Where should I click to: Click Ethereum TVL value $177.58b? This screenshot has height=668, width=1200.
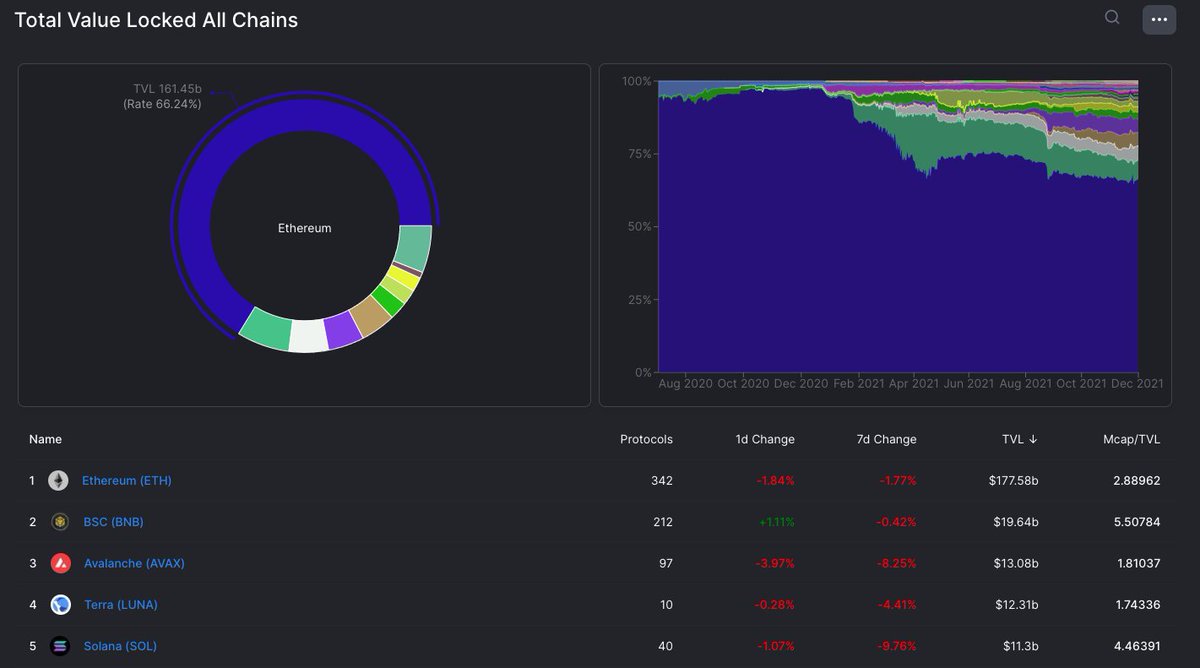click(x=1013, y=481)
